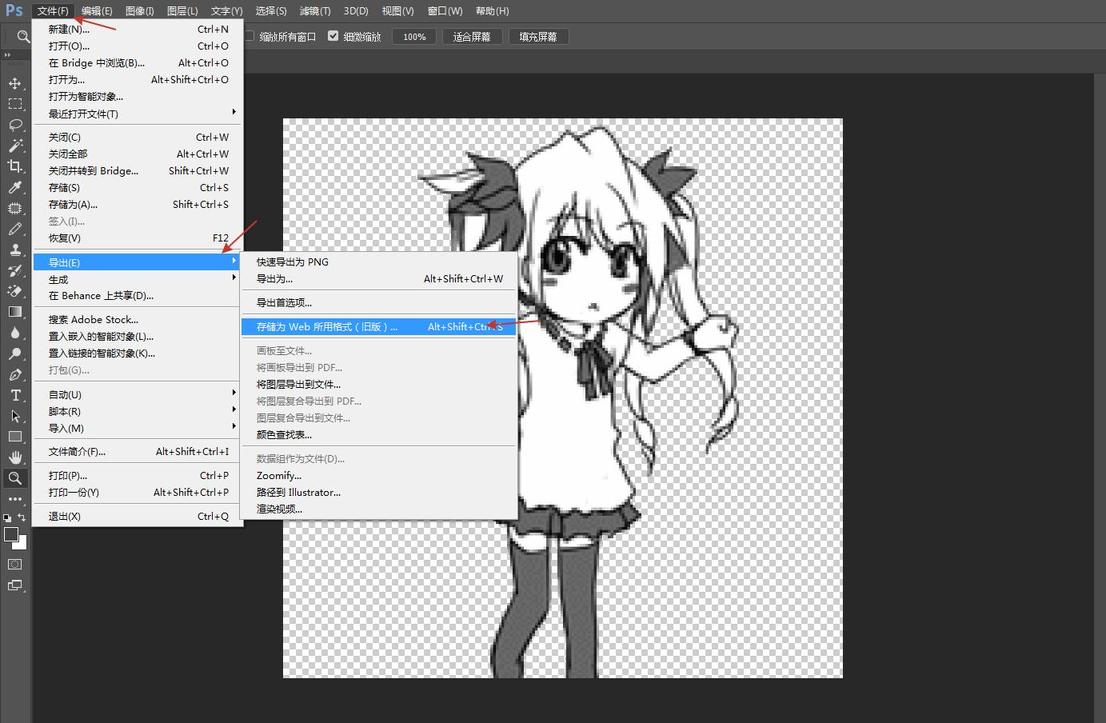The height and width of the screenshot is (723, 1106).
Task: Select the Eyedropper tool
Action: click(x=15, y=187)
